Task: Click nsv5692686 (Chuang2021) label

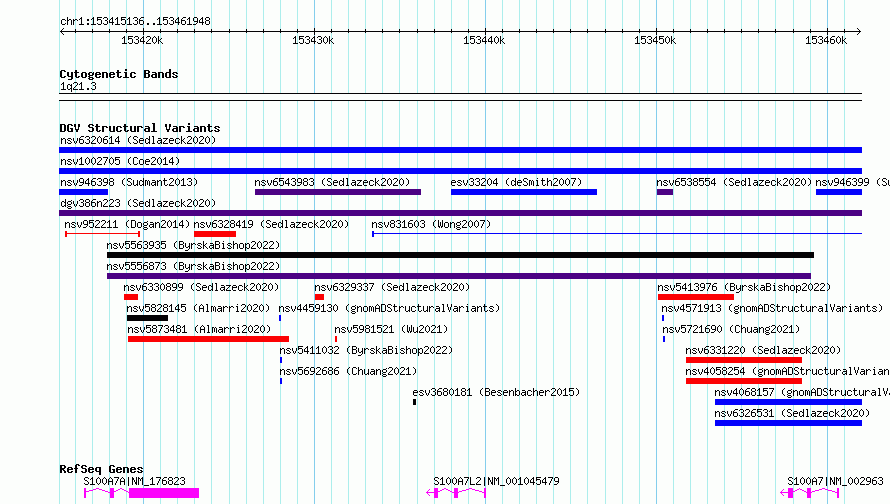Action: [x=348, y=371]
